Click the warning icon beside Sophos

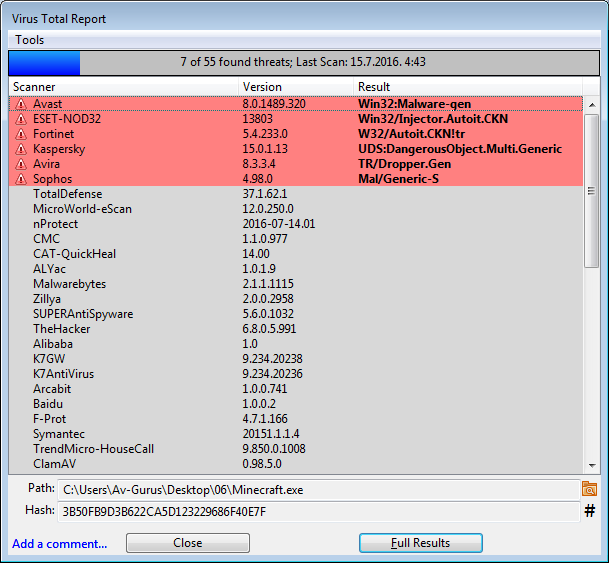[x=21, y=179]
